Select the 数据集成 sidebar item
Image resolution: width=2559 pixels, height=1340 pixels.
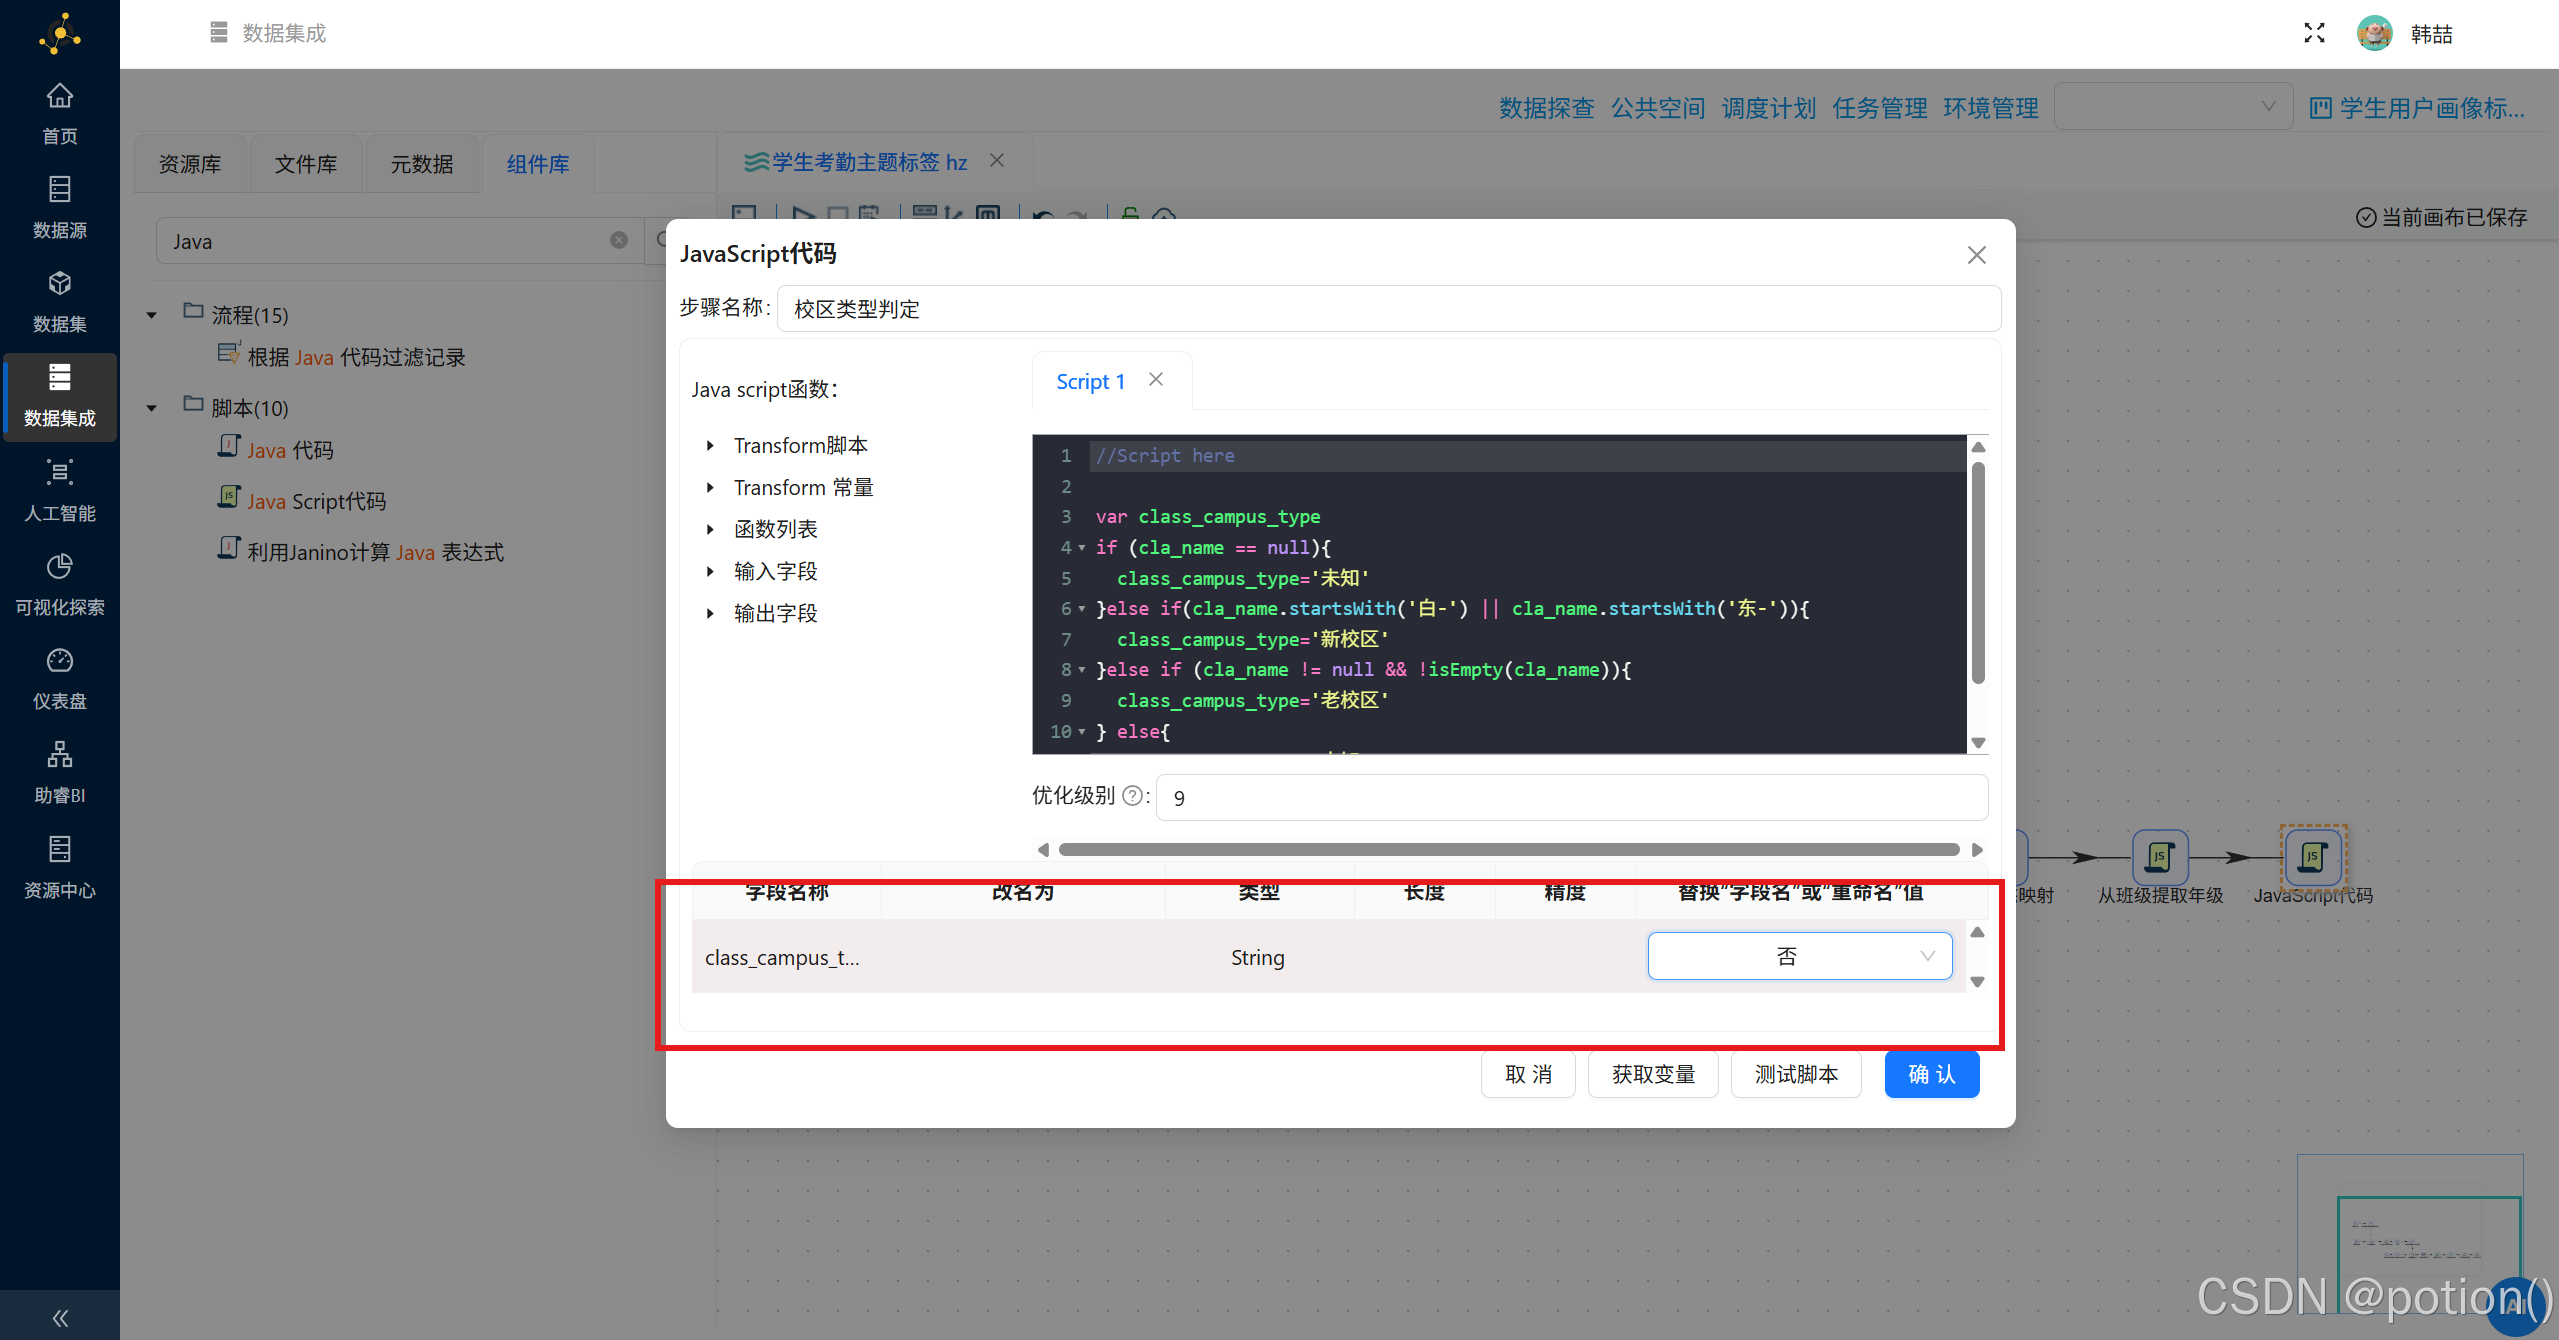60,396
